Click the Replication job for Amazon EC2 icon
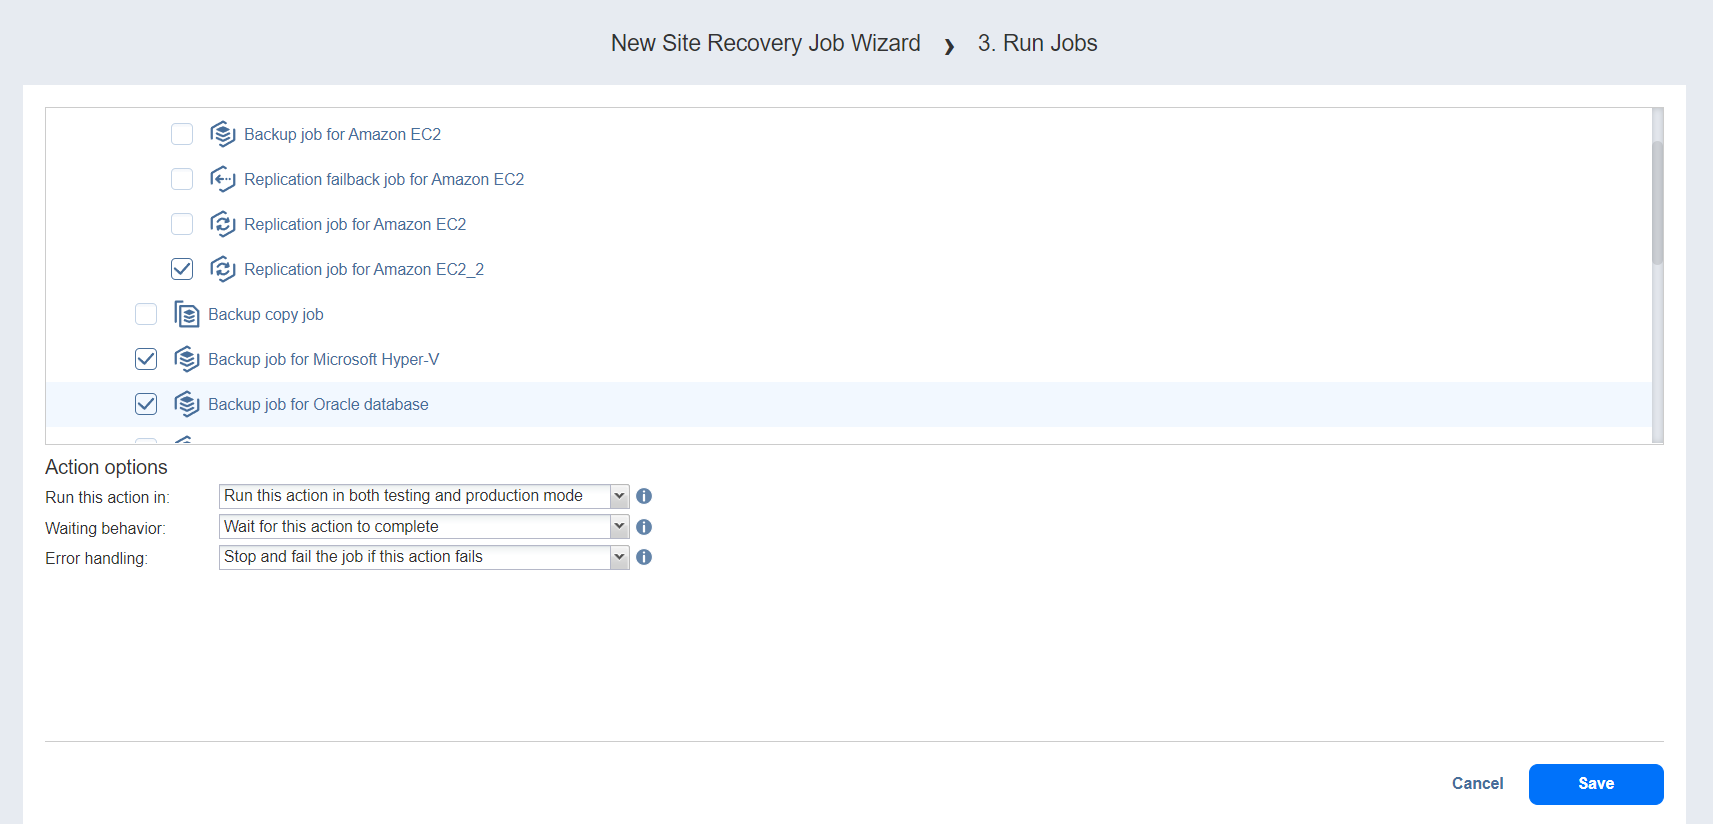1713x824 pixels. pos(222,224)
